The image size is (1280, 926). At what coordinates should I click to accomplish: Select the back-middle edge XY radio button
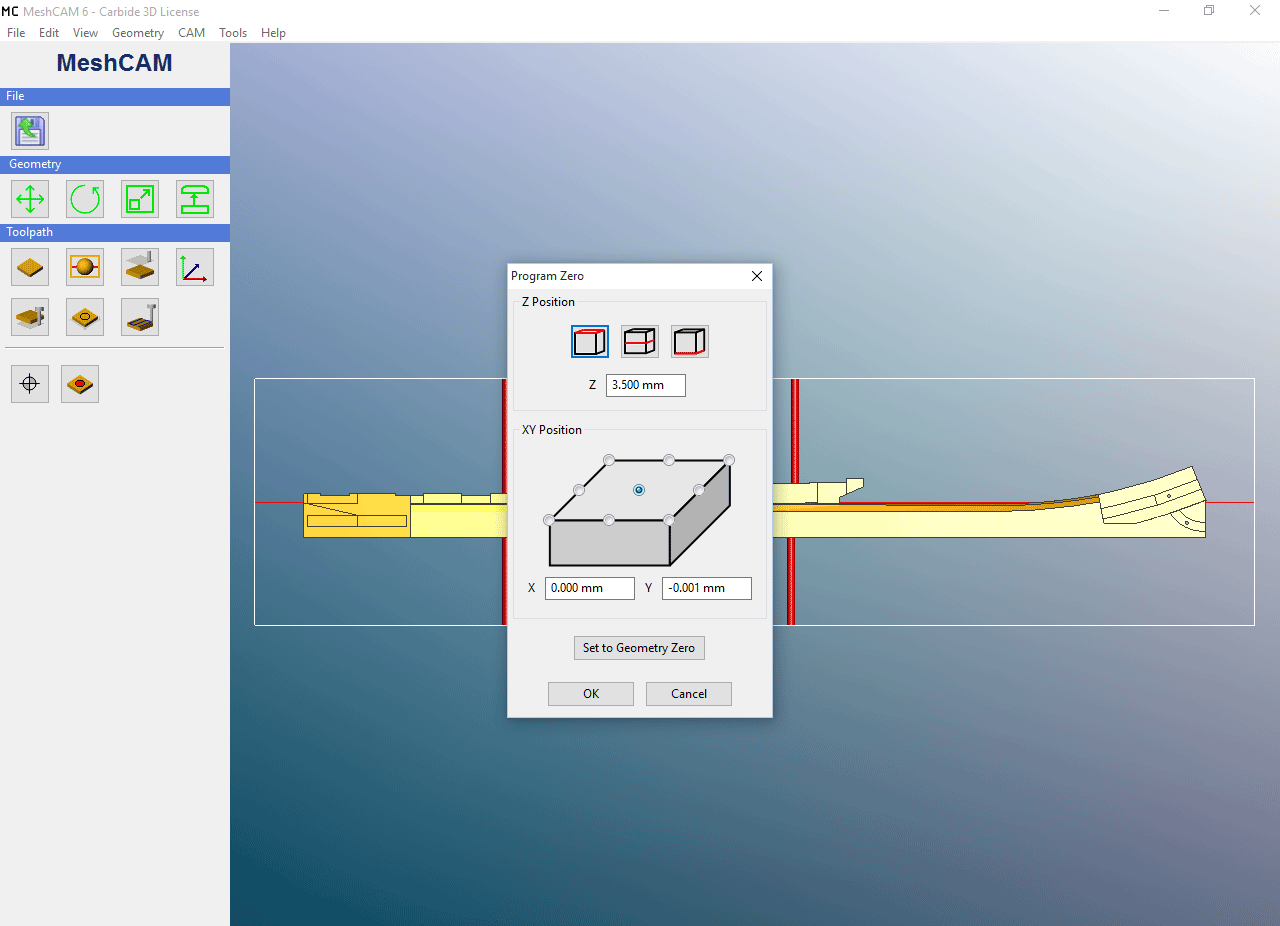point(669,460)
